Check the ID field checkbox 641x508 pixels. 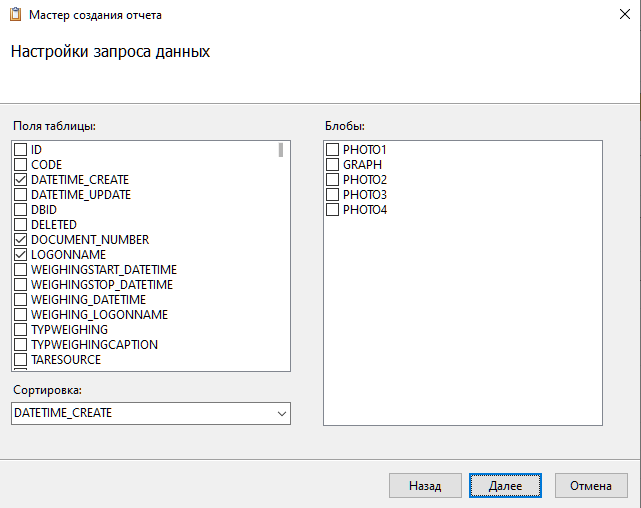(x=20, y=150)
